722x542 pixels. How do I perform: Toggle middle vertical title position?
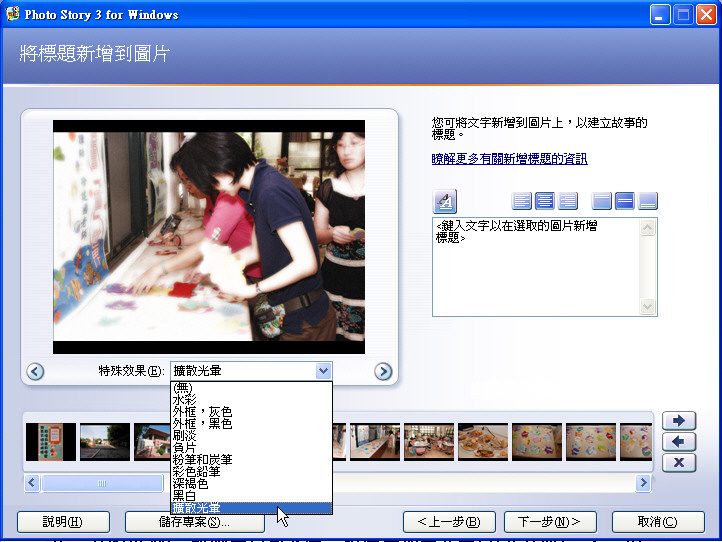pyautogui.click(x=625, y=201)
